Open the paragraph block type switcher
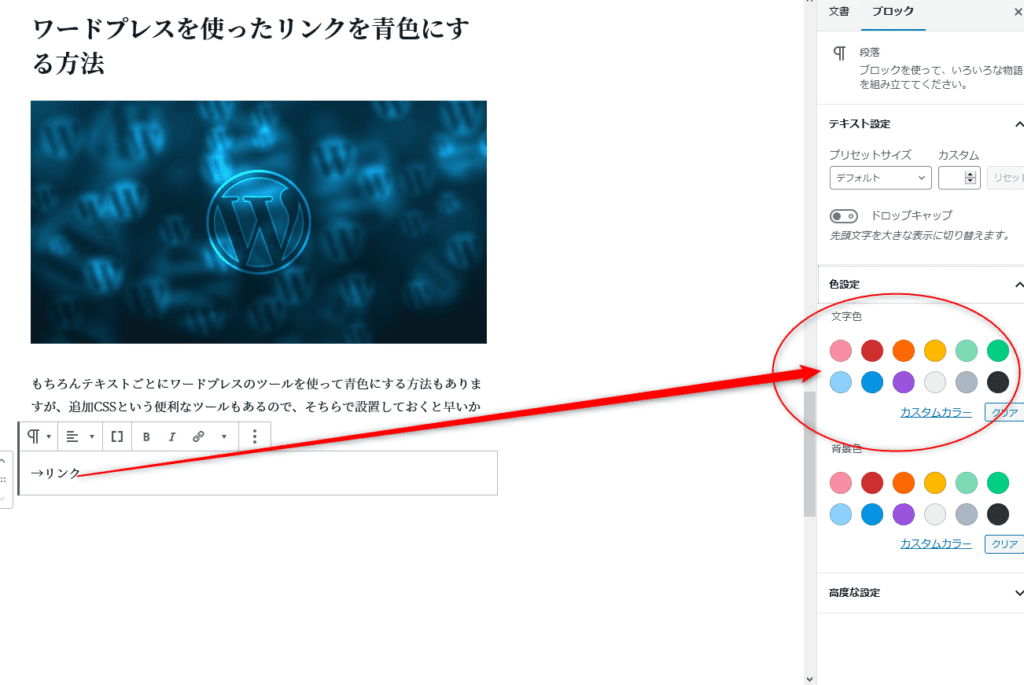Image resolution: width=1024 pixels, height=685 pixels. point(39,436)
